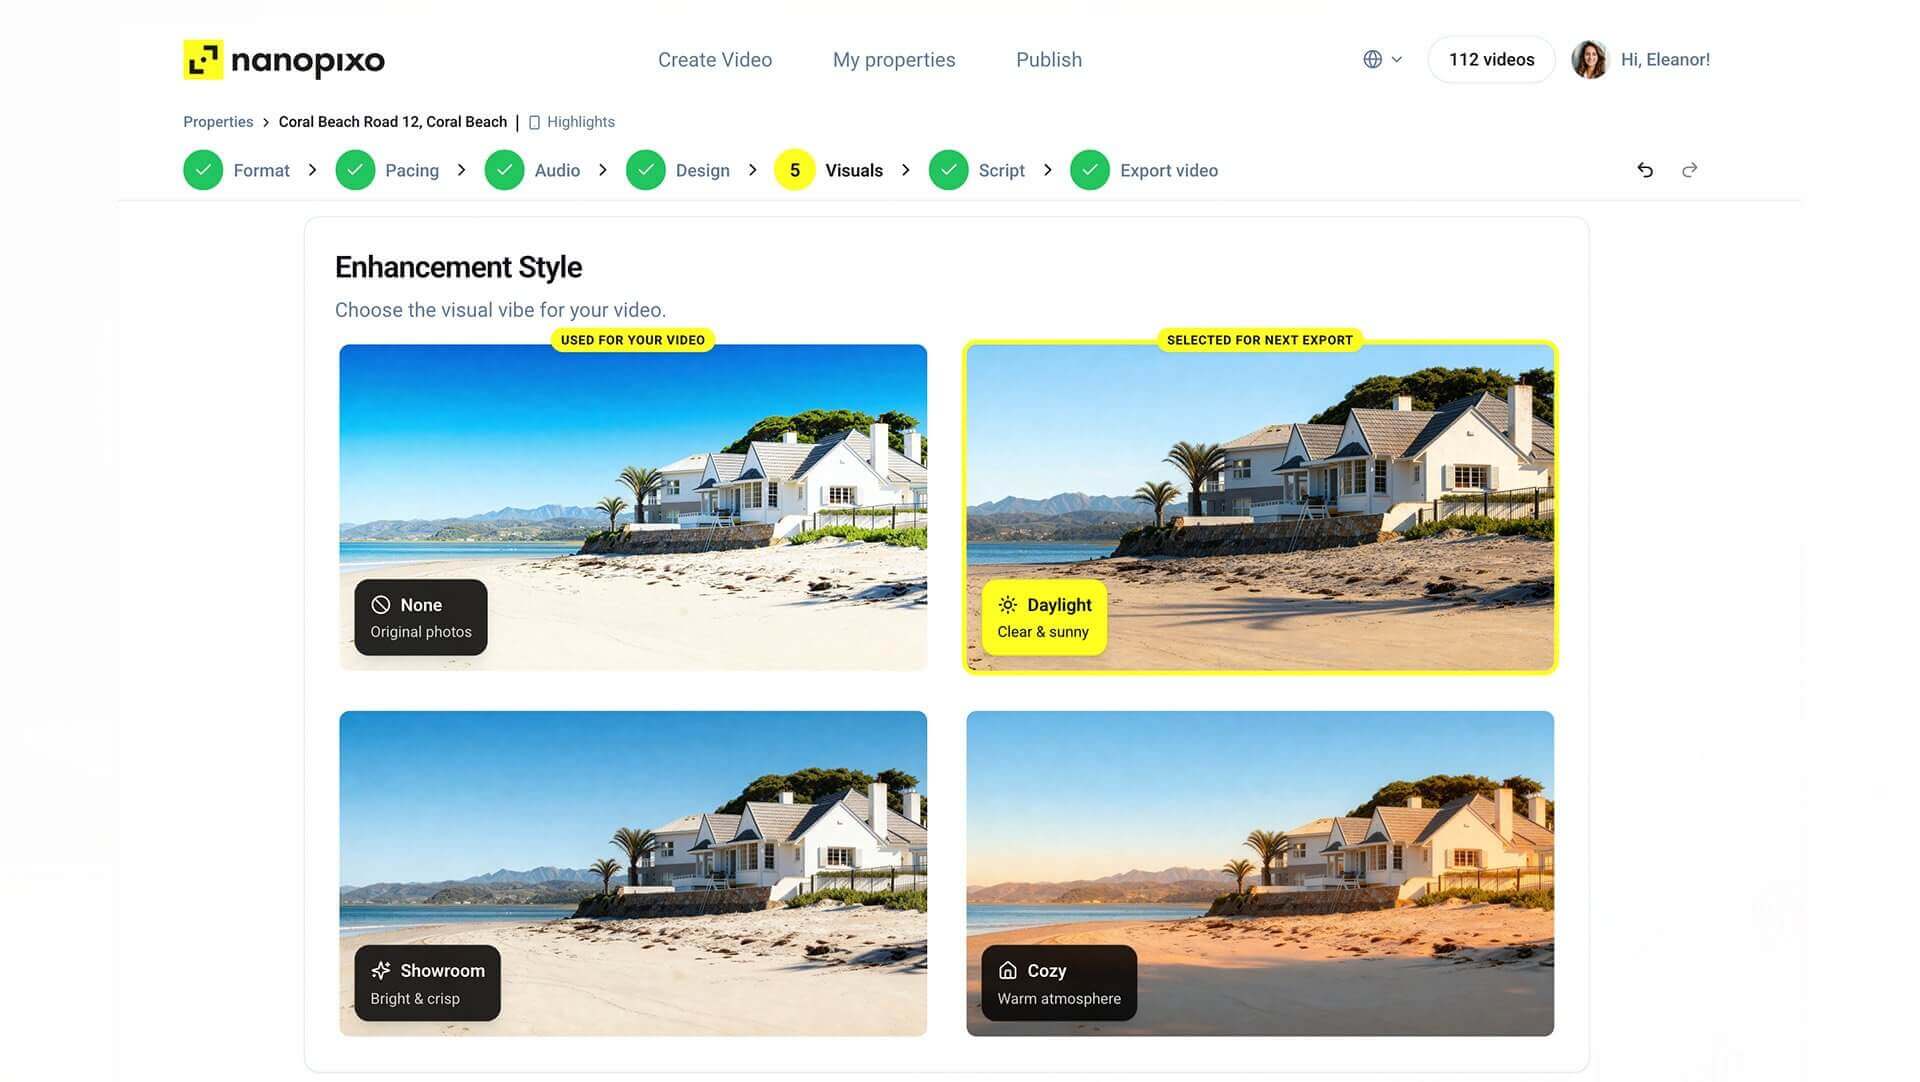
Task: Click the Hi, Eleanor! greeting
Action: coord(1665,60)
